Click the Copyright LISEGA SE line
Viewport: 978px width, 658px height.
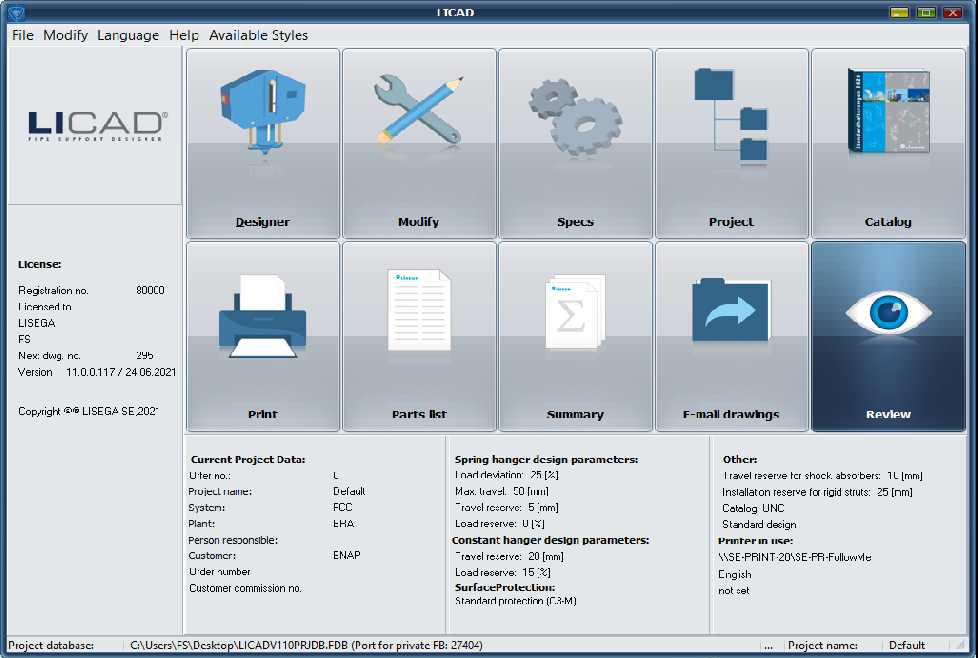click(88, 412)
